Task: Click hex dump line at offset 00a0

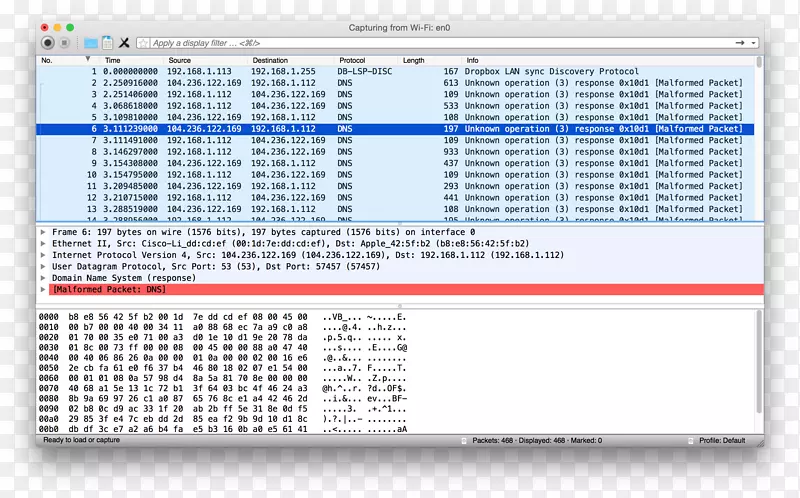Action: click(222, 419)
